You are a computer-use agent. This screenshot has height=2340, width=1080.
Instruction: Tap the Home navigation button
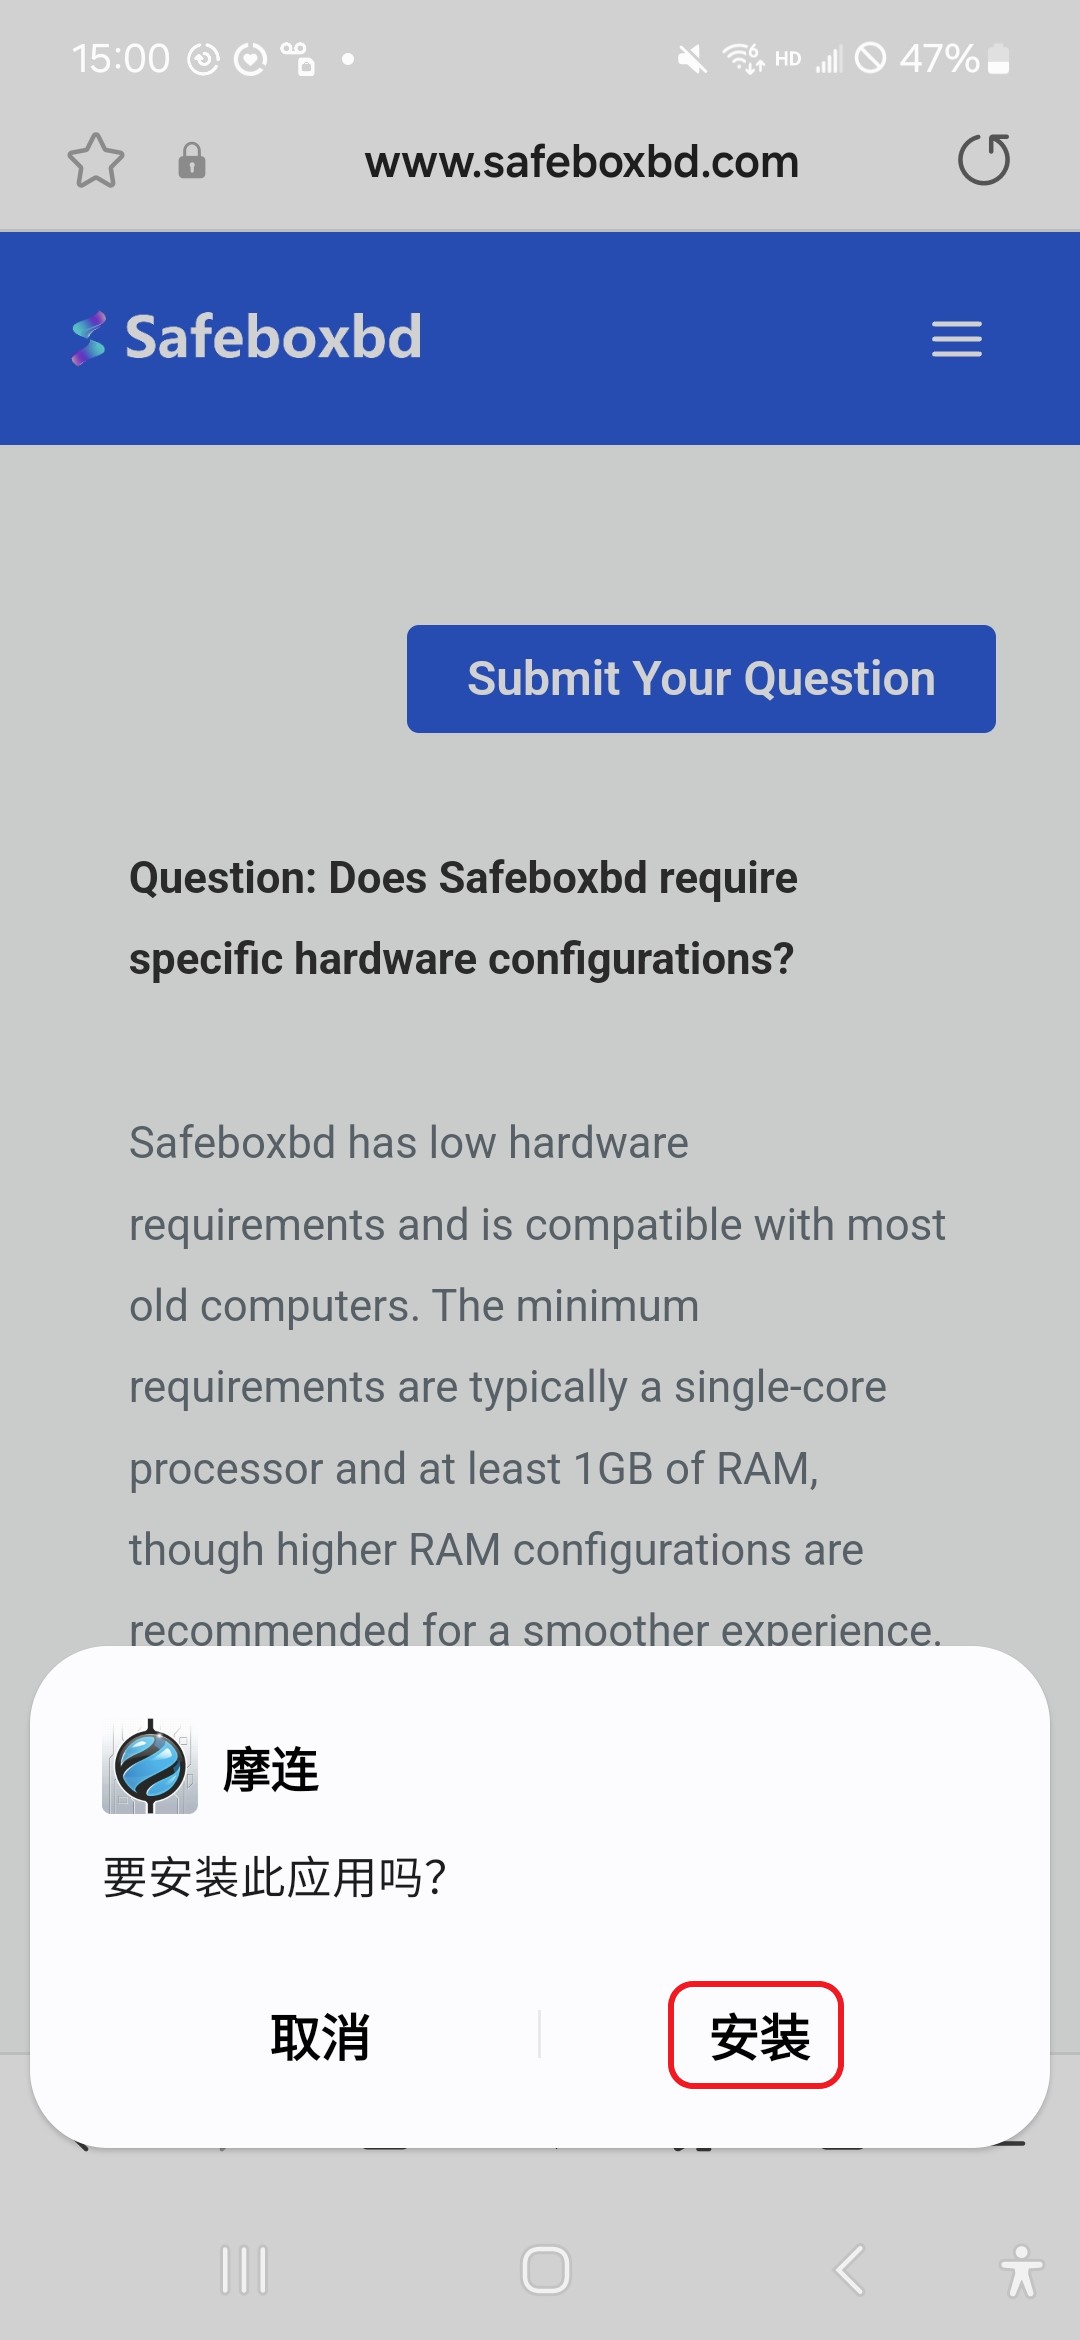tap(546, 2270)
